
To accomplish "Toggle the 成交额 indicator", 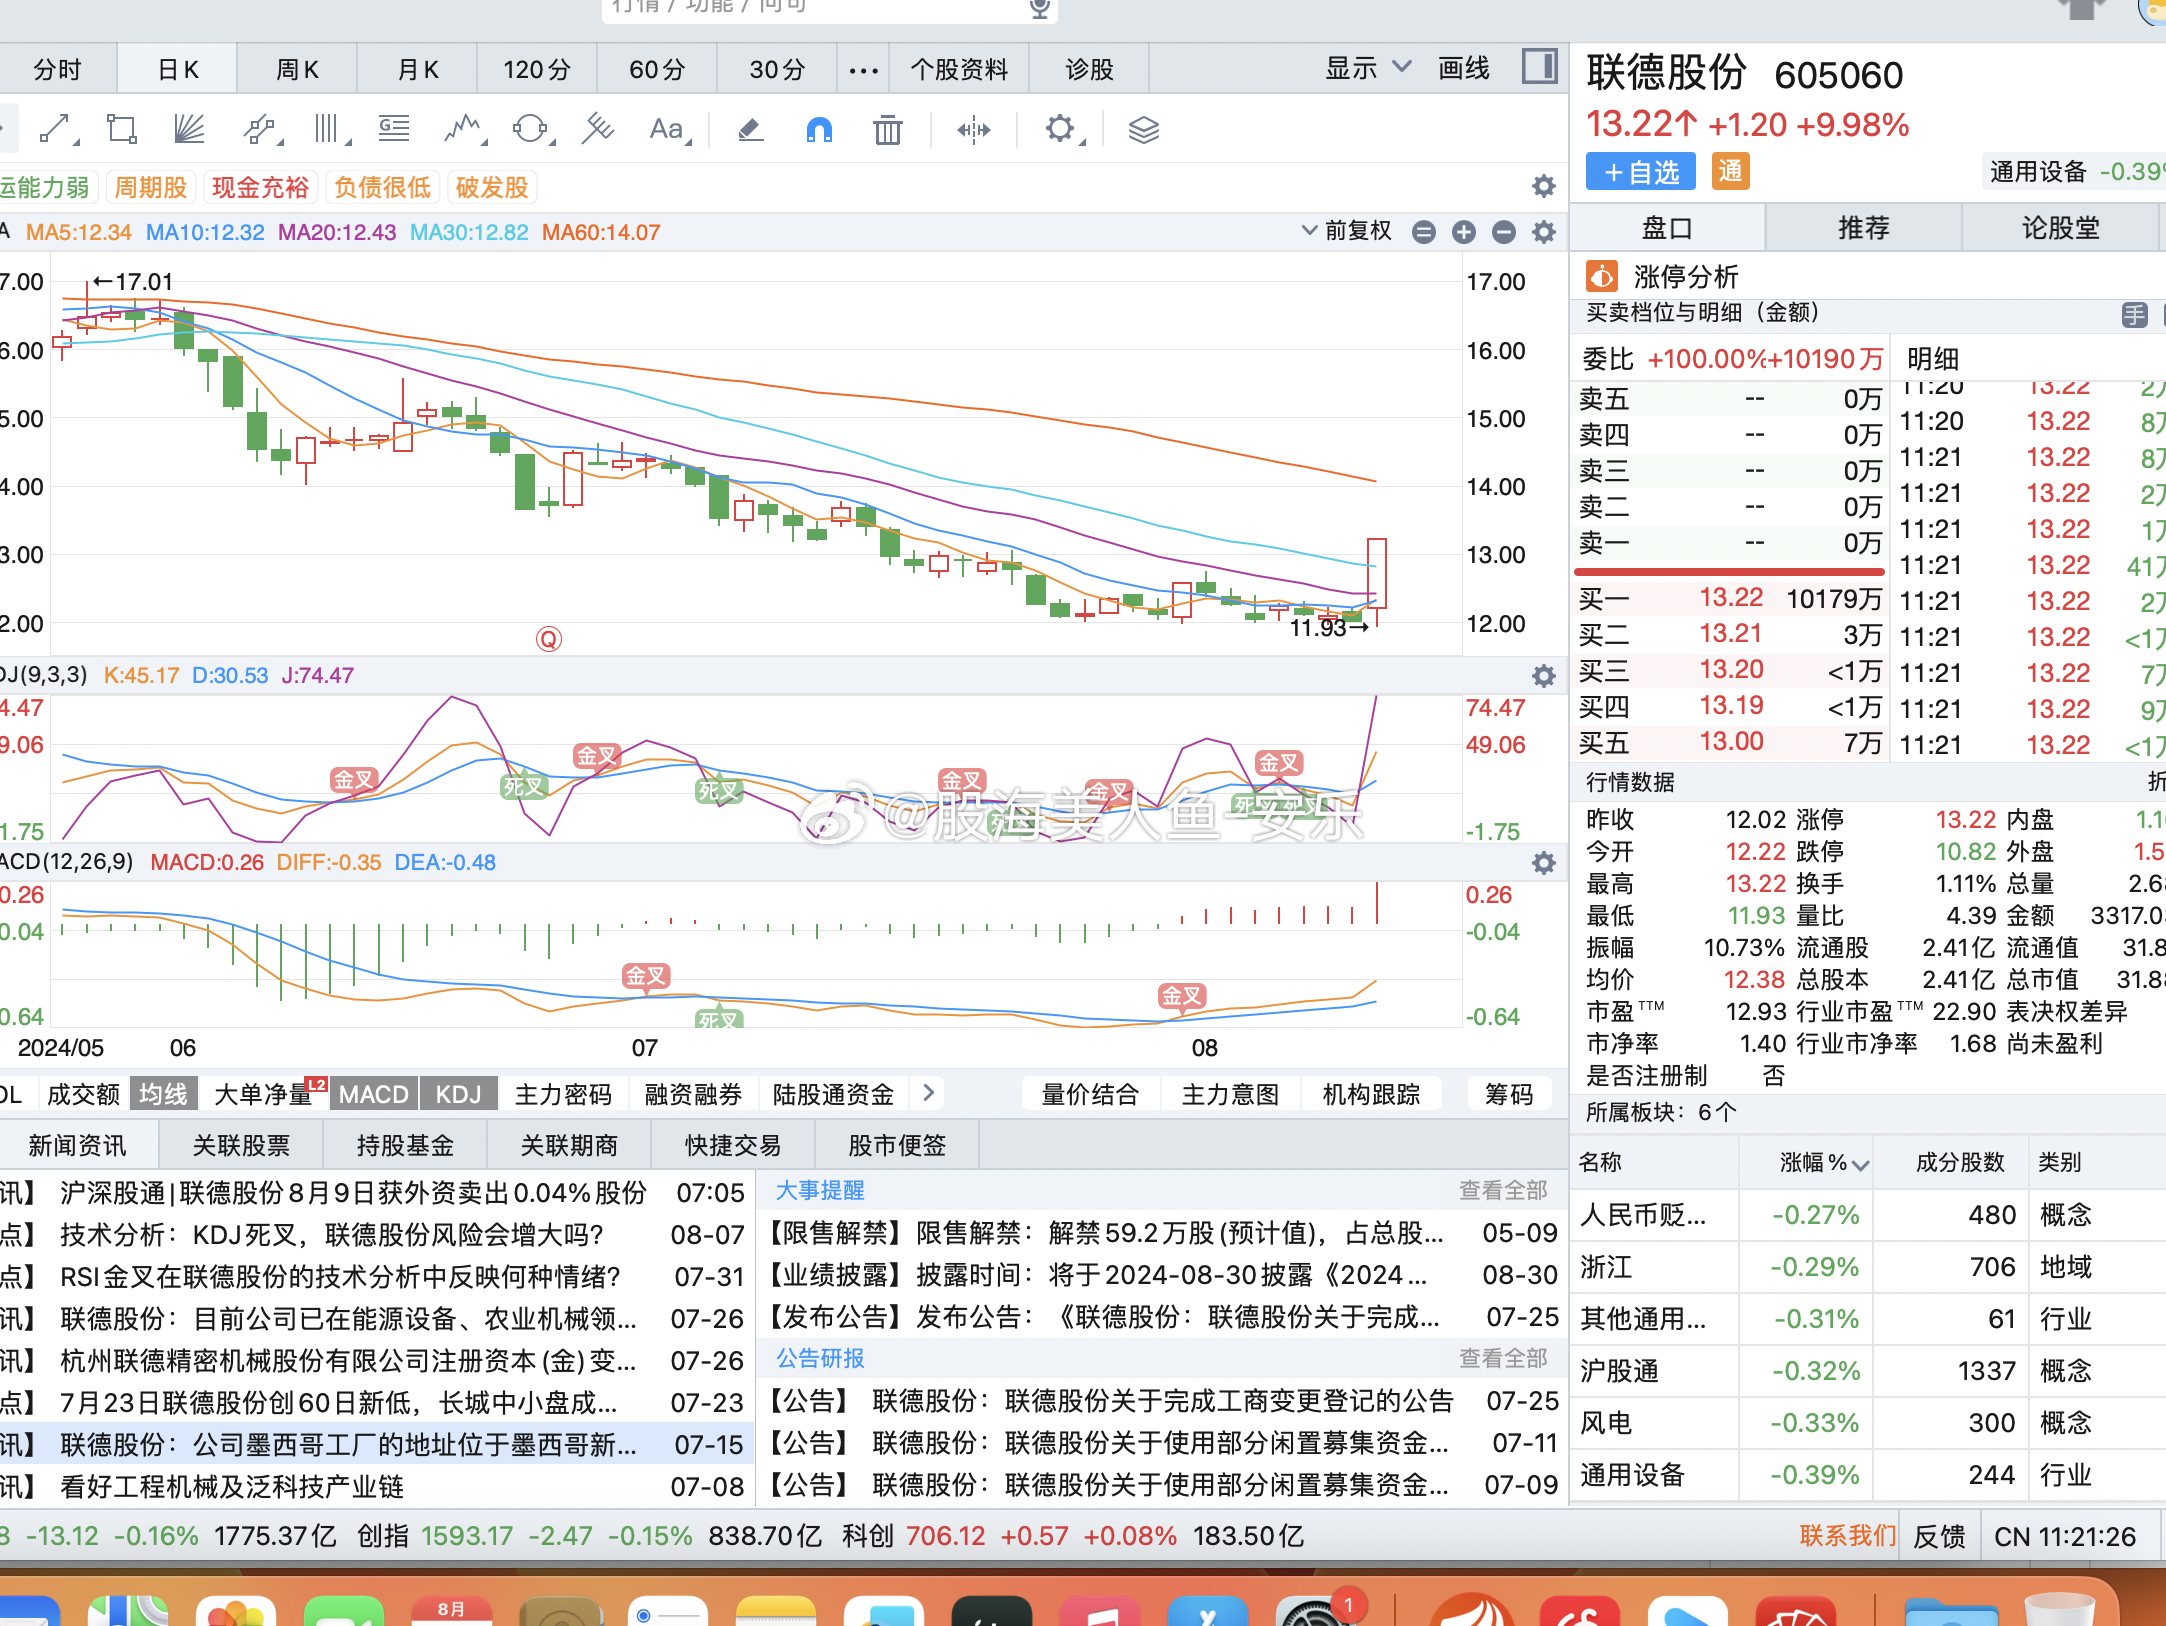I will tap(83, 1094).
